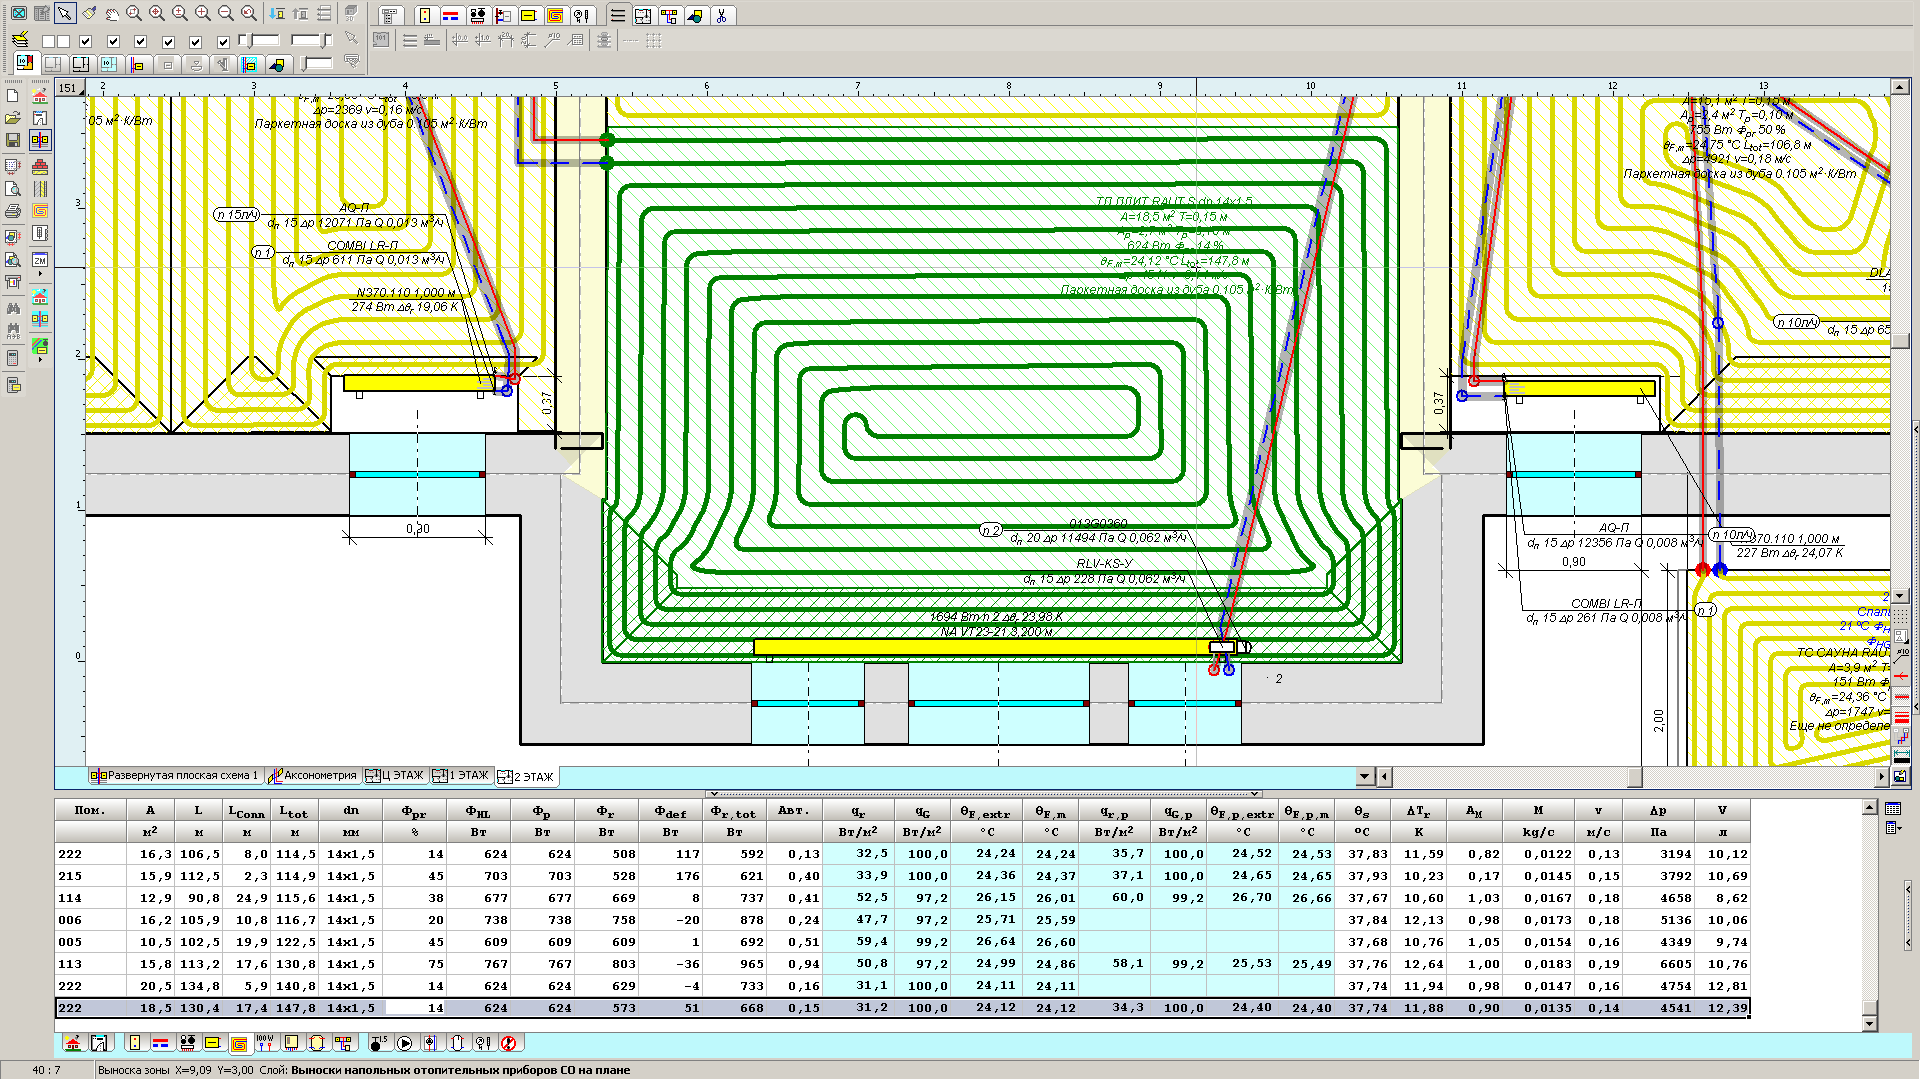Select the scissors cut tool
Image resolution: width=1920 pixels, height=1080 pixels.
click(x=721, y=16)
